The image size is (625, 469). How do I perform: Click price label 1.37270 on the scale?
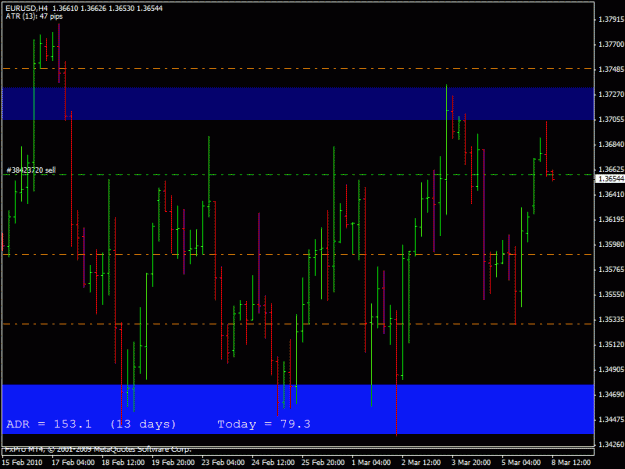(x=611, y=94)
